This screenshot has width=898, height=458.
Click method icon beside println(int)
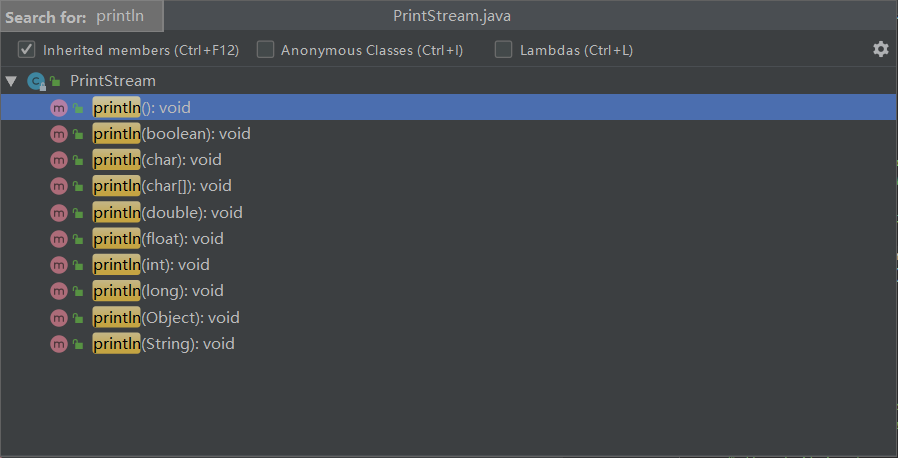click(58, 265)
